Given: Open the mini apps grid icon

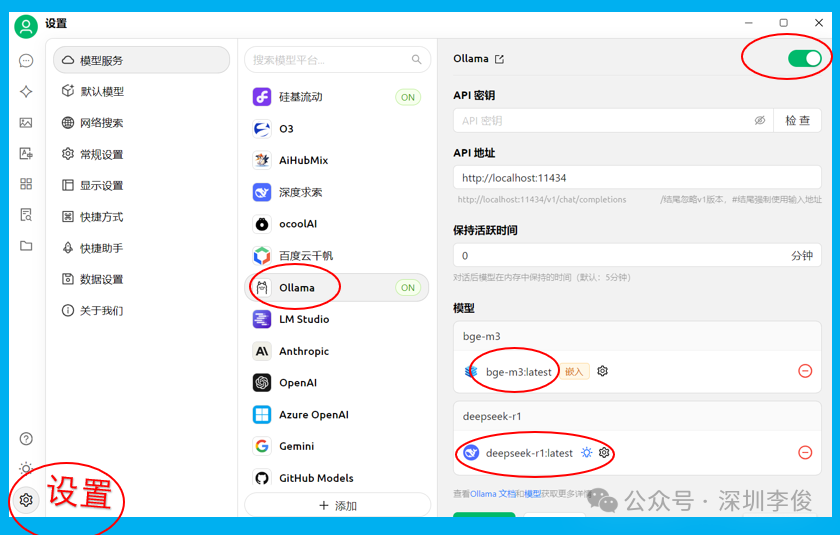Looking at the screenshot, I should click(26, 184).
